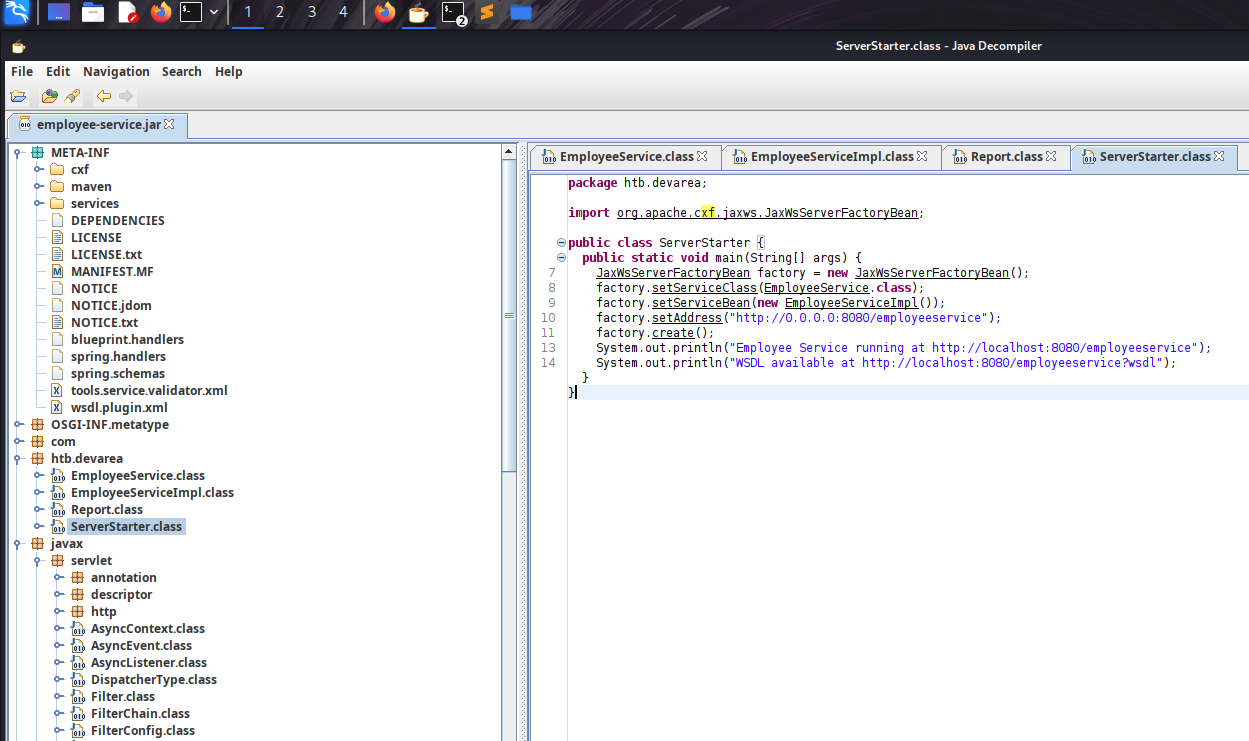The height and width of the screenshot is (741, 1249).
Task: Close the employee-service.jar tab
Action: click(x=169, y=125)
